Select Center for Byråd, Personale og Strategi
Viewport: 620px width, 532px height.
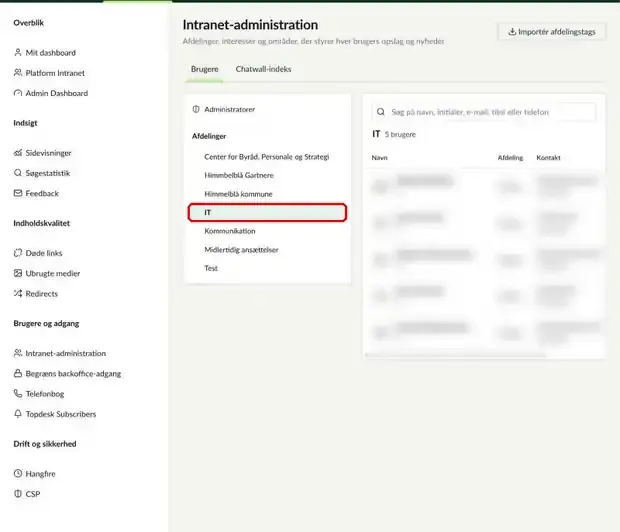click(x=267, y=157)
